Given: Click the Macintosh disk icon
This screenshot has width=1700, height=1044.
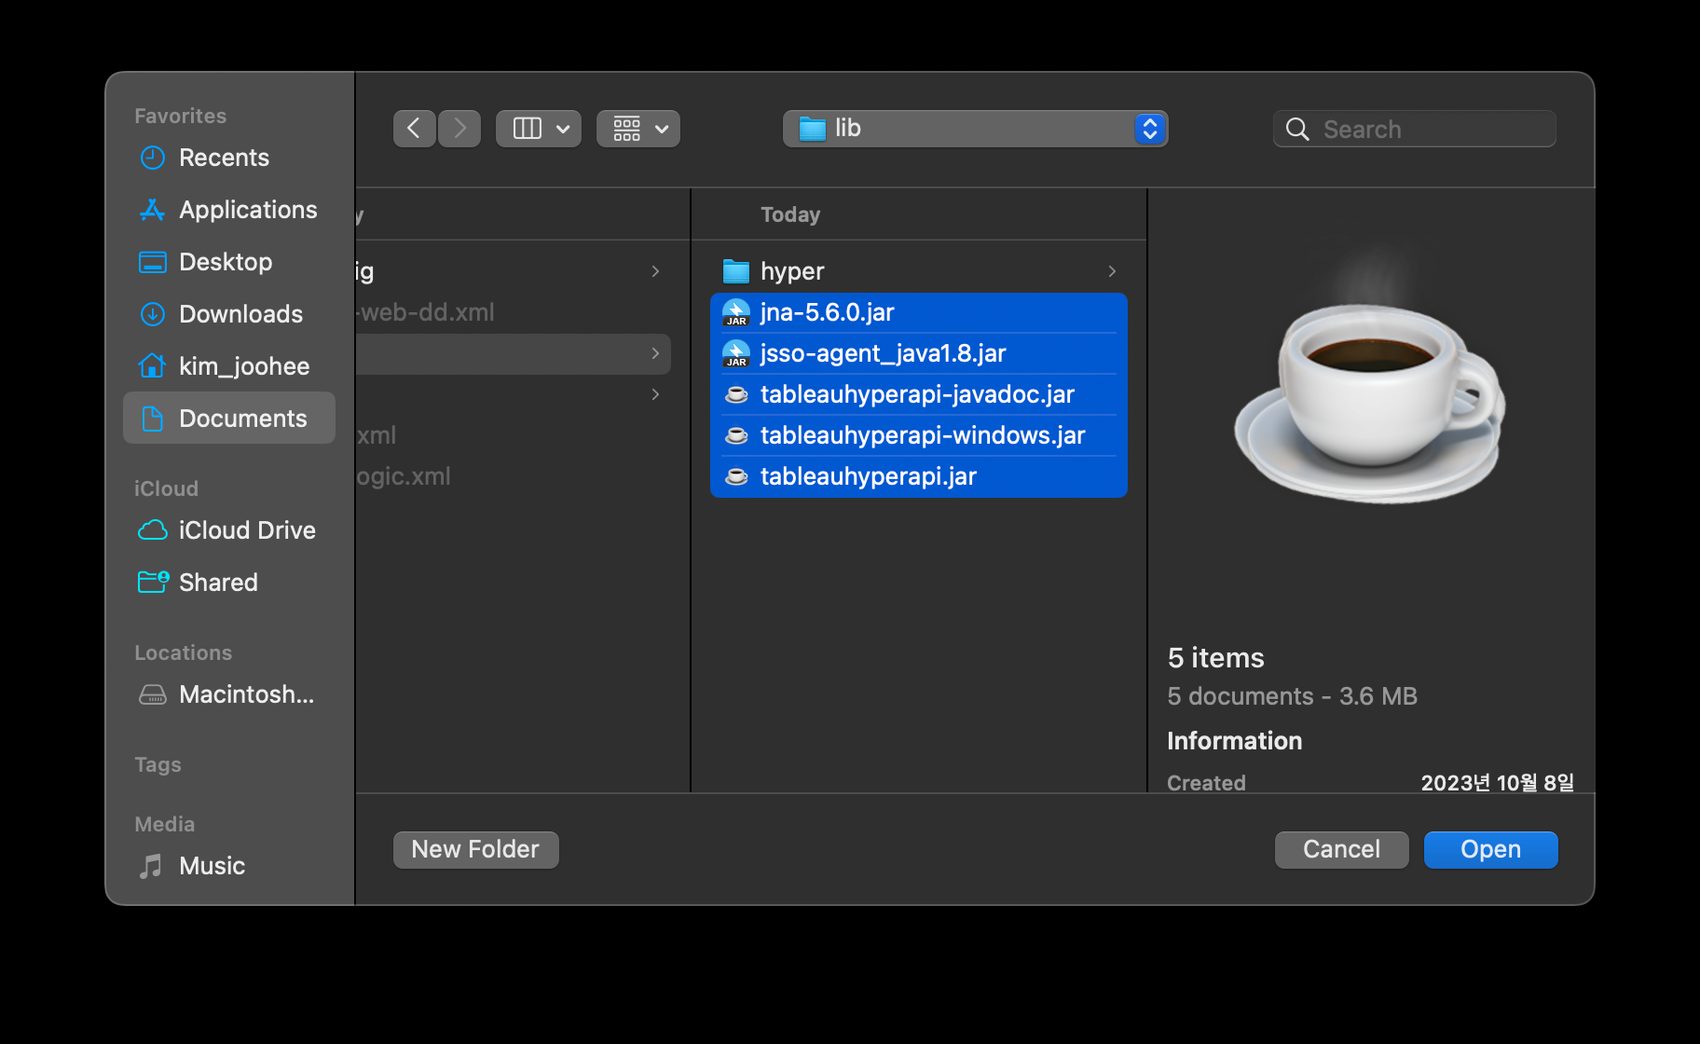Looking at the screenshot, I should (152, 694).
